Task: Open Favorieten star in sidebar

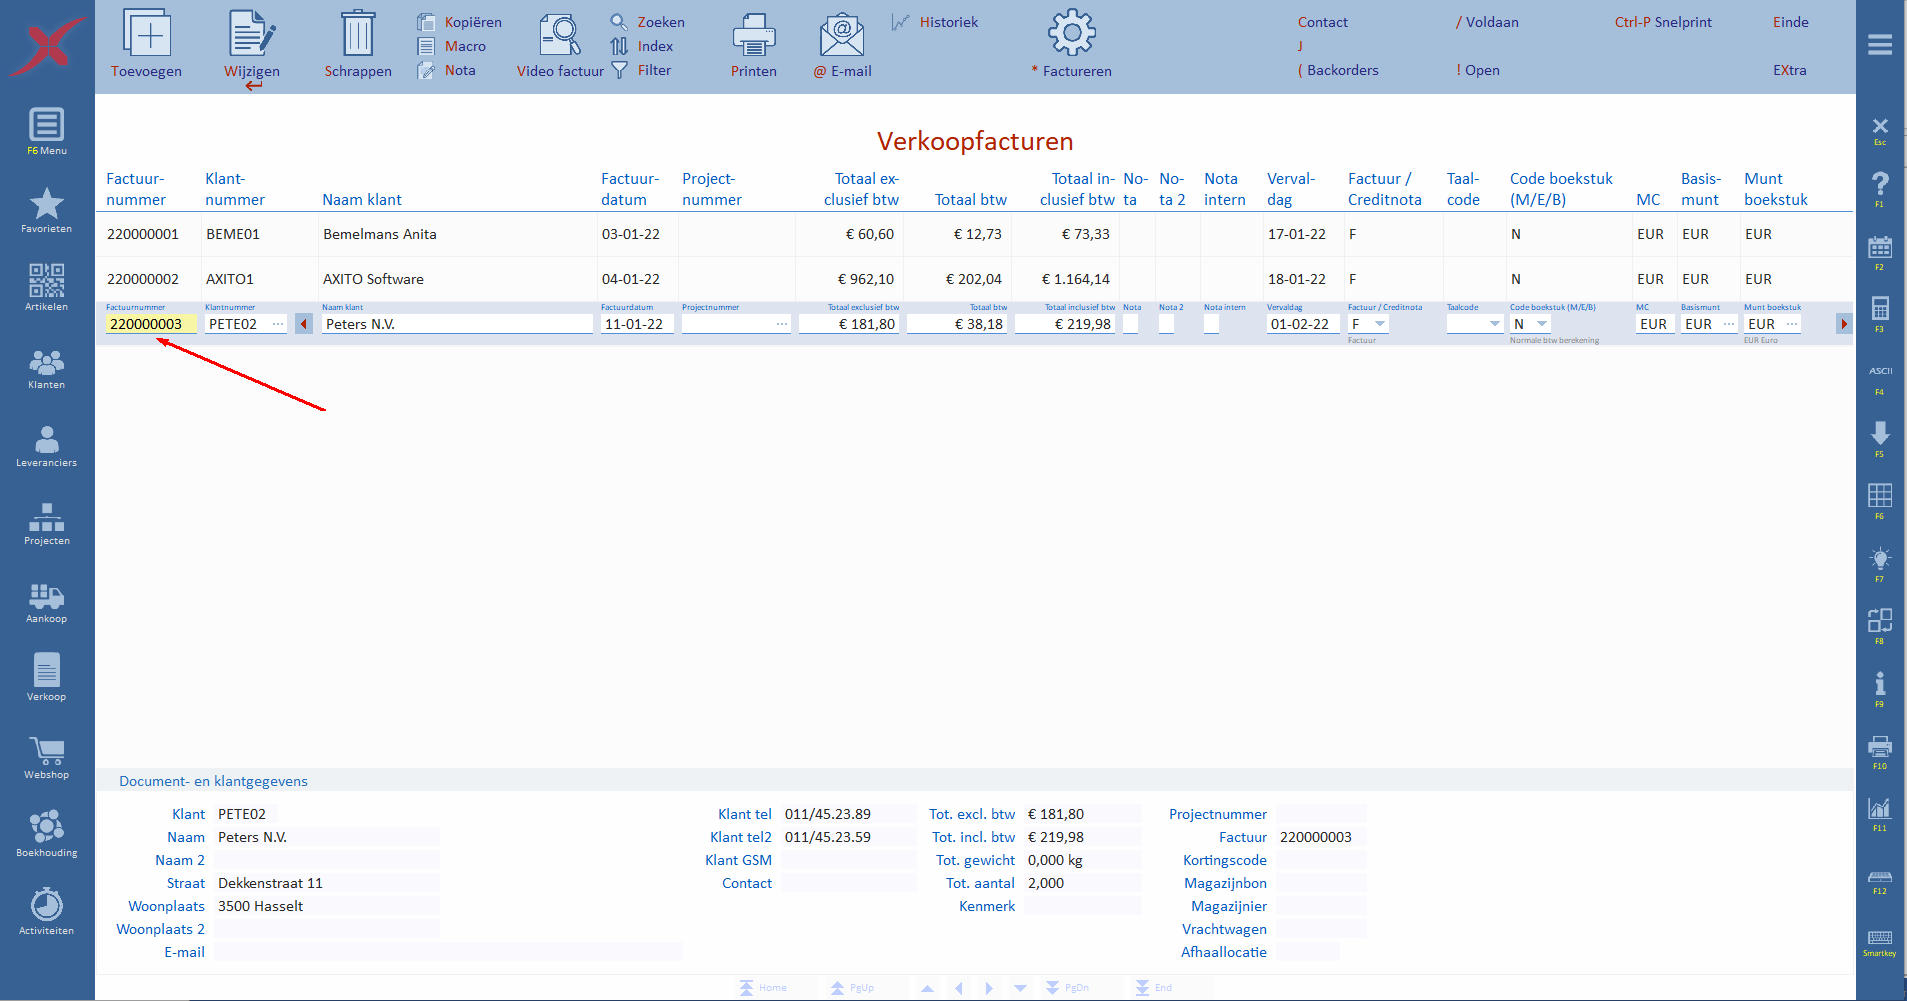Action: (x=47, y=209)
